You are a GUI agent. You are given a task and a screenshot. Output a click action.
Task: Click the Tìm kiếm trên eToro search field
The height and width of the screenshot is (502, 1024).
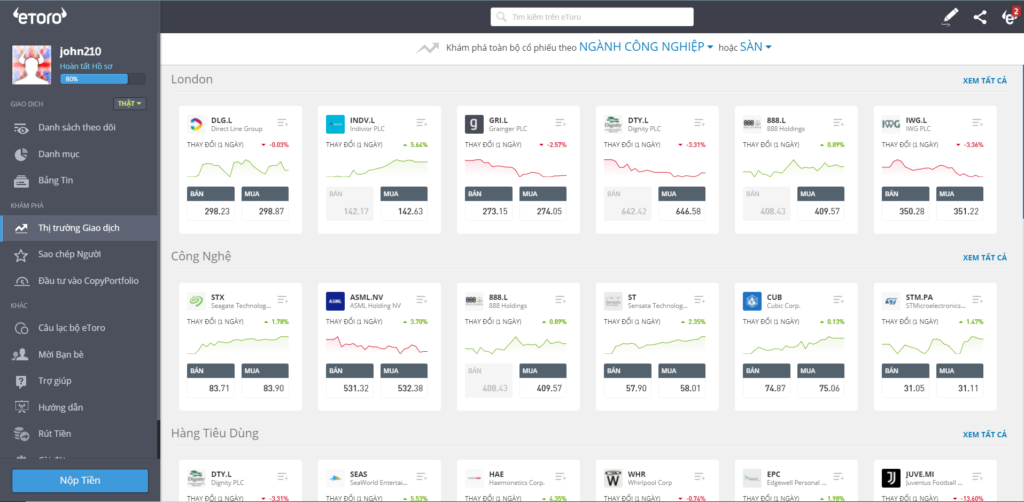click(x=592, y=17)
